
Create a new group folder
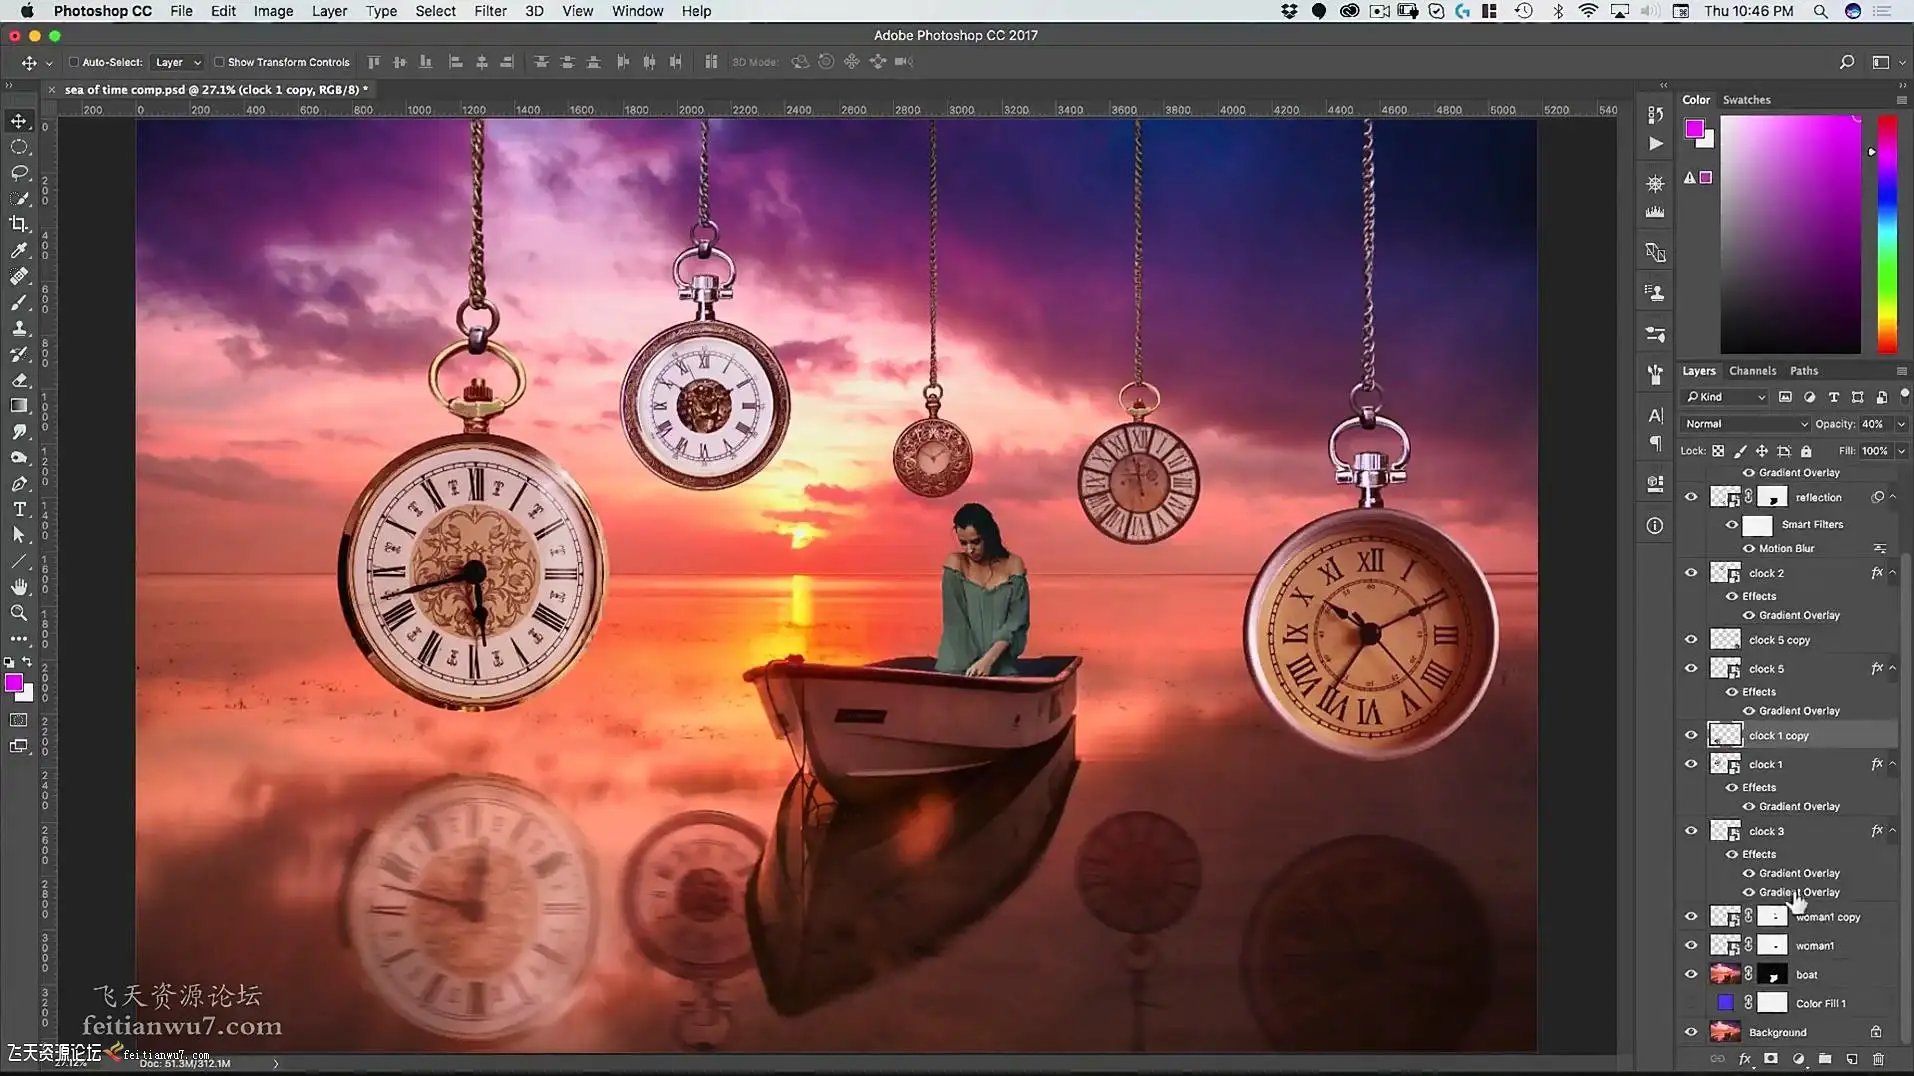tap(1825, 1059)
